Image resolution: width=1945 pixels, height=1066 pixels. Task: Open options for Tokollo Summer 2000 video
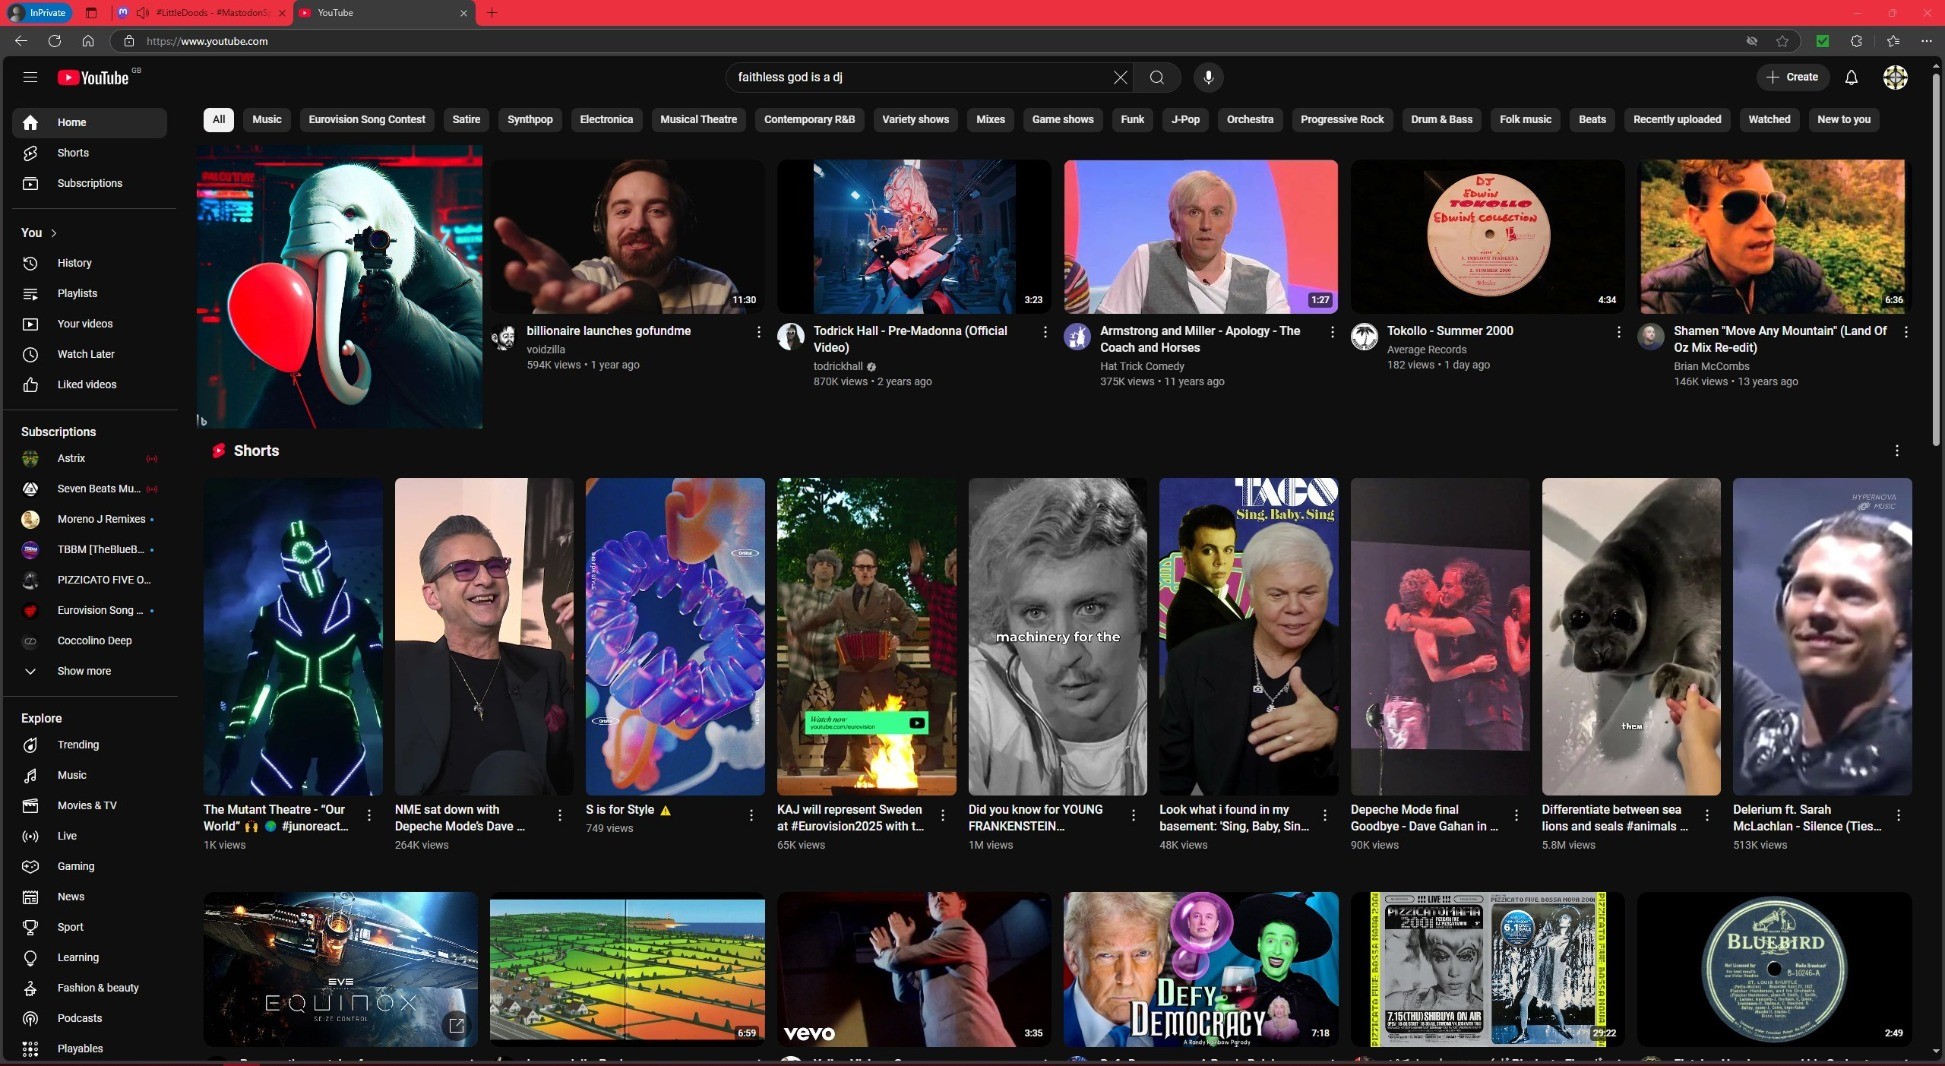[x=1619, y=332]
